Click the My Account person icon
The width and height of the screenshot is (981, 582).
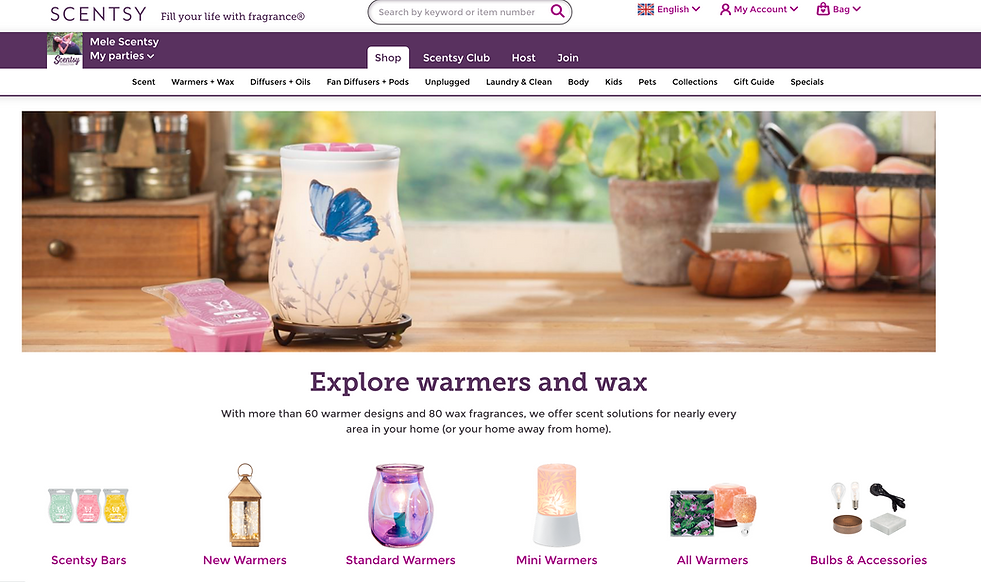point(725,9)
